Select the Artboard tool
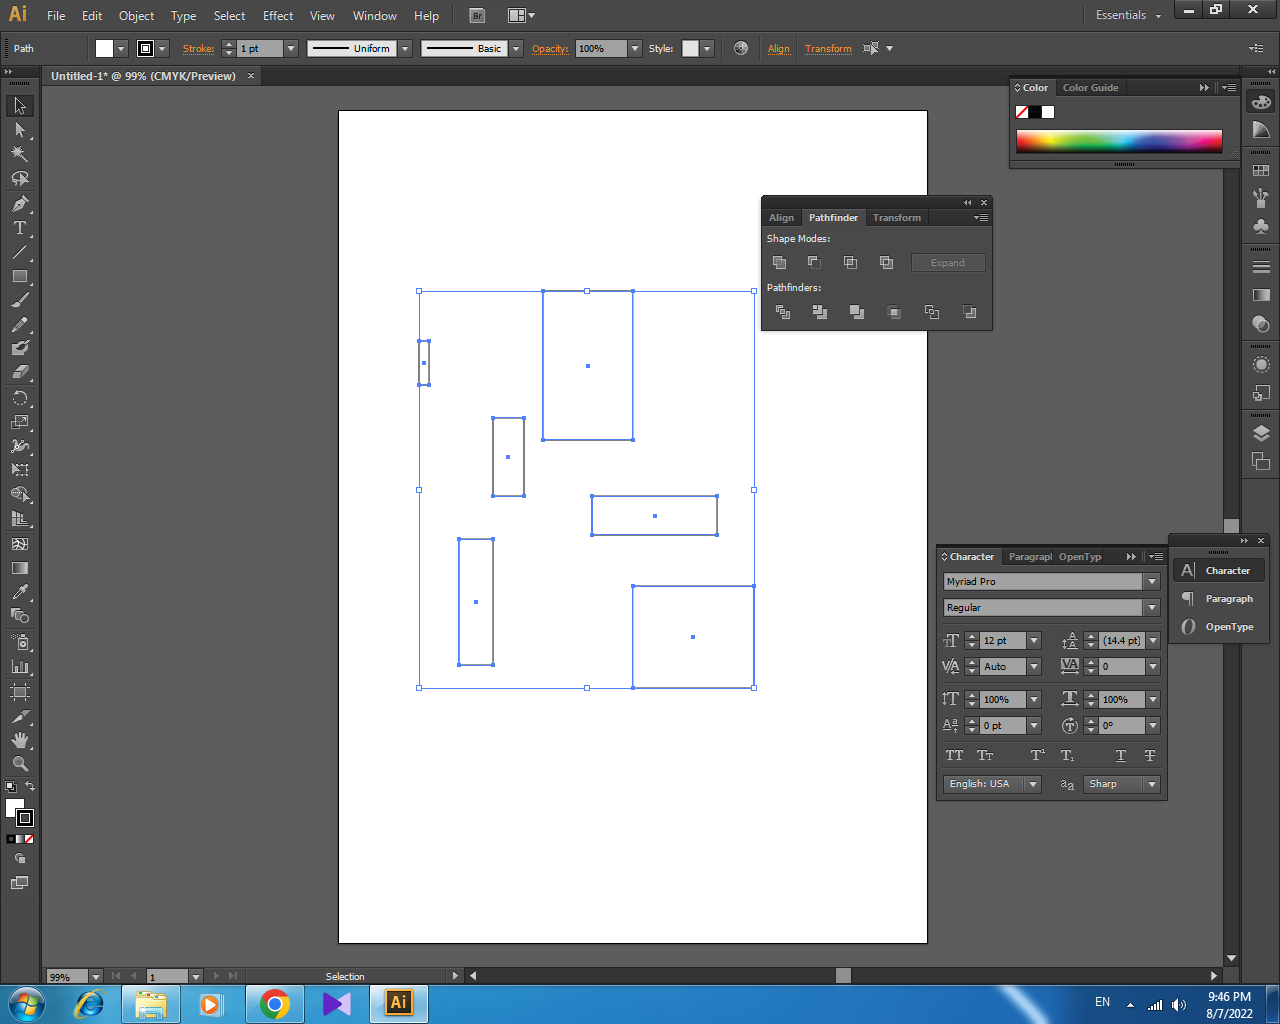 (x=20, y=692)
